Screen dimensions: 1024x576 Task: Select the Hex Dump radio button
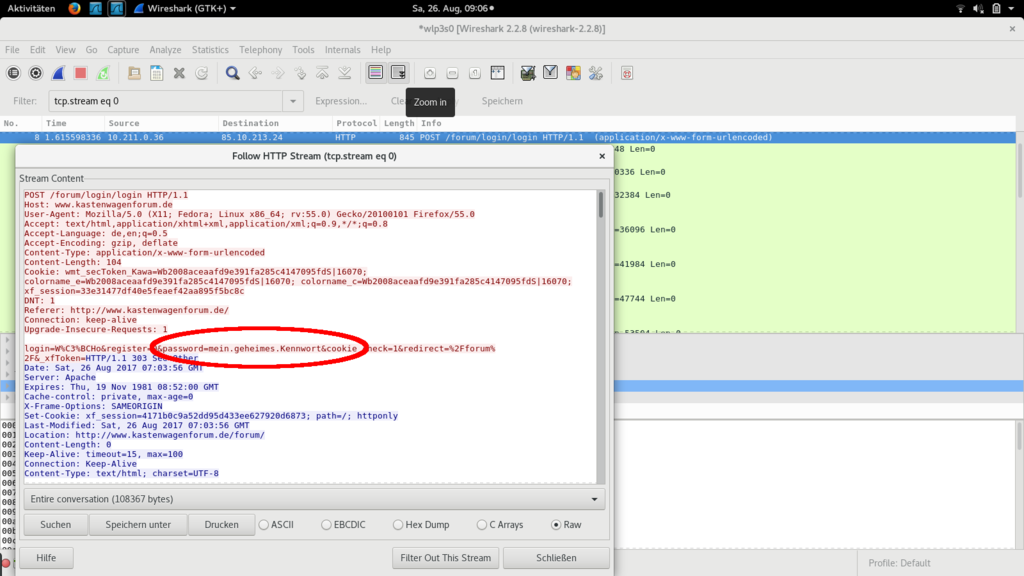(421, 524)
